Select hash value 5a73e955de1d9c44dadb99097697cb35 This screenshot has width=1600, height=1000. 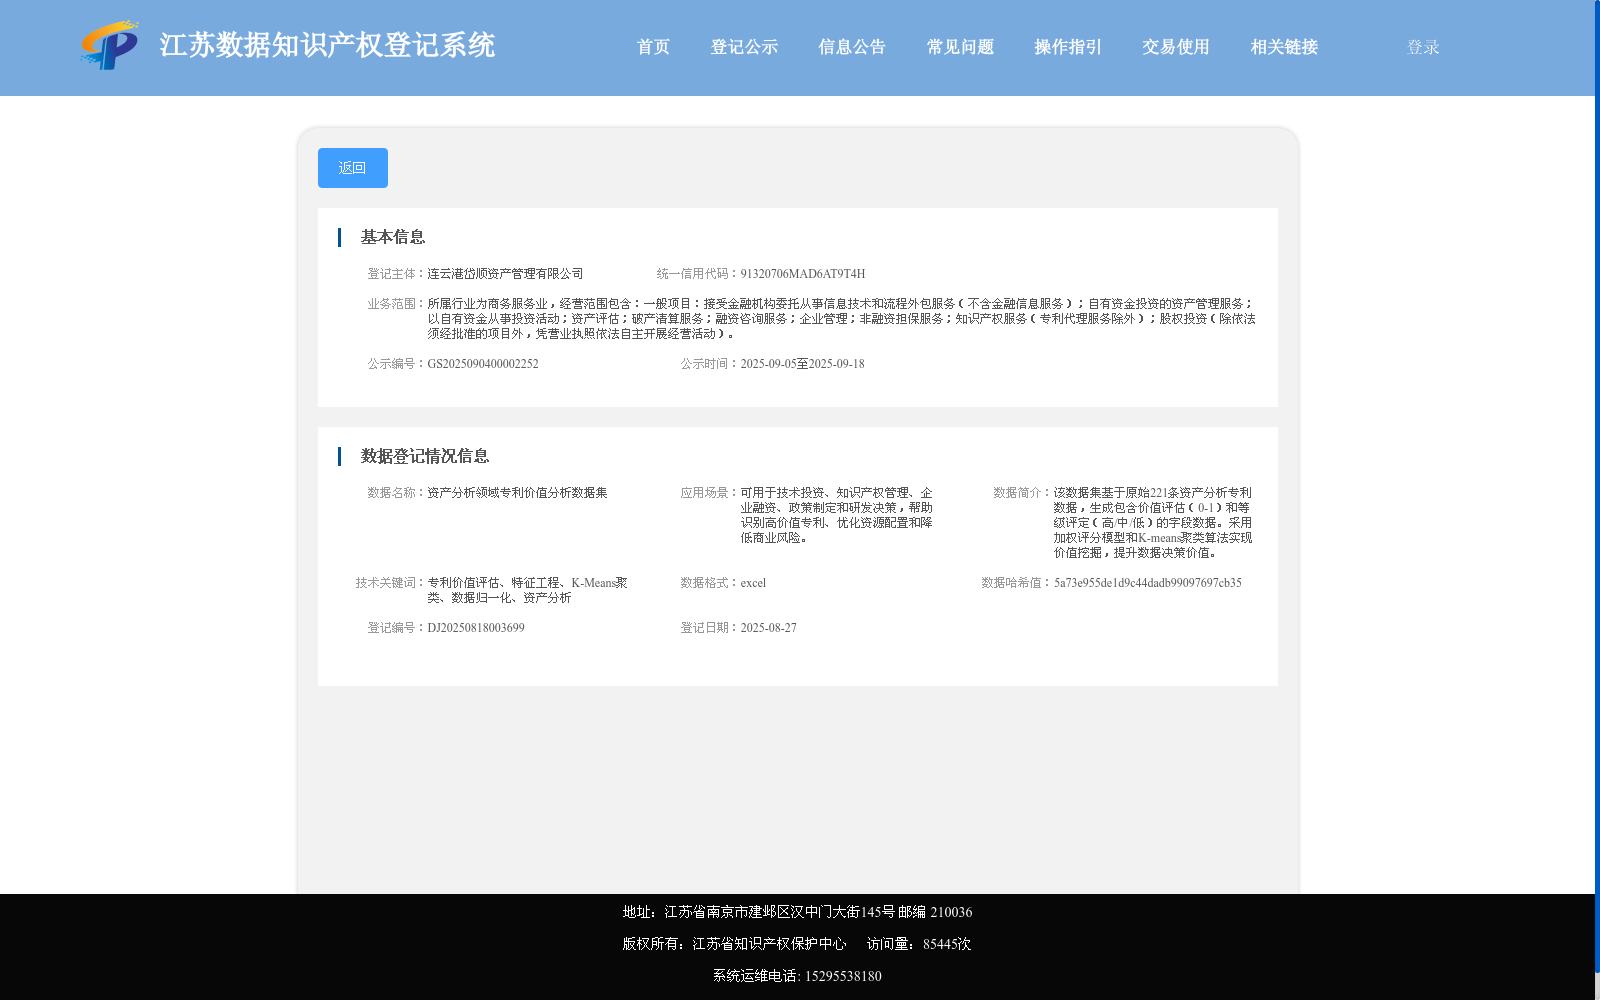[x=1148, y=583]
